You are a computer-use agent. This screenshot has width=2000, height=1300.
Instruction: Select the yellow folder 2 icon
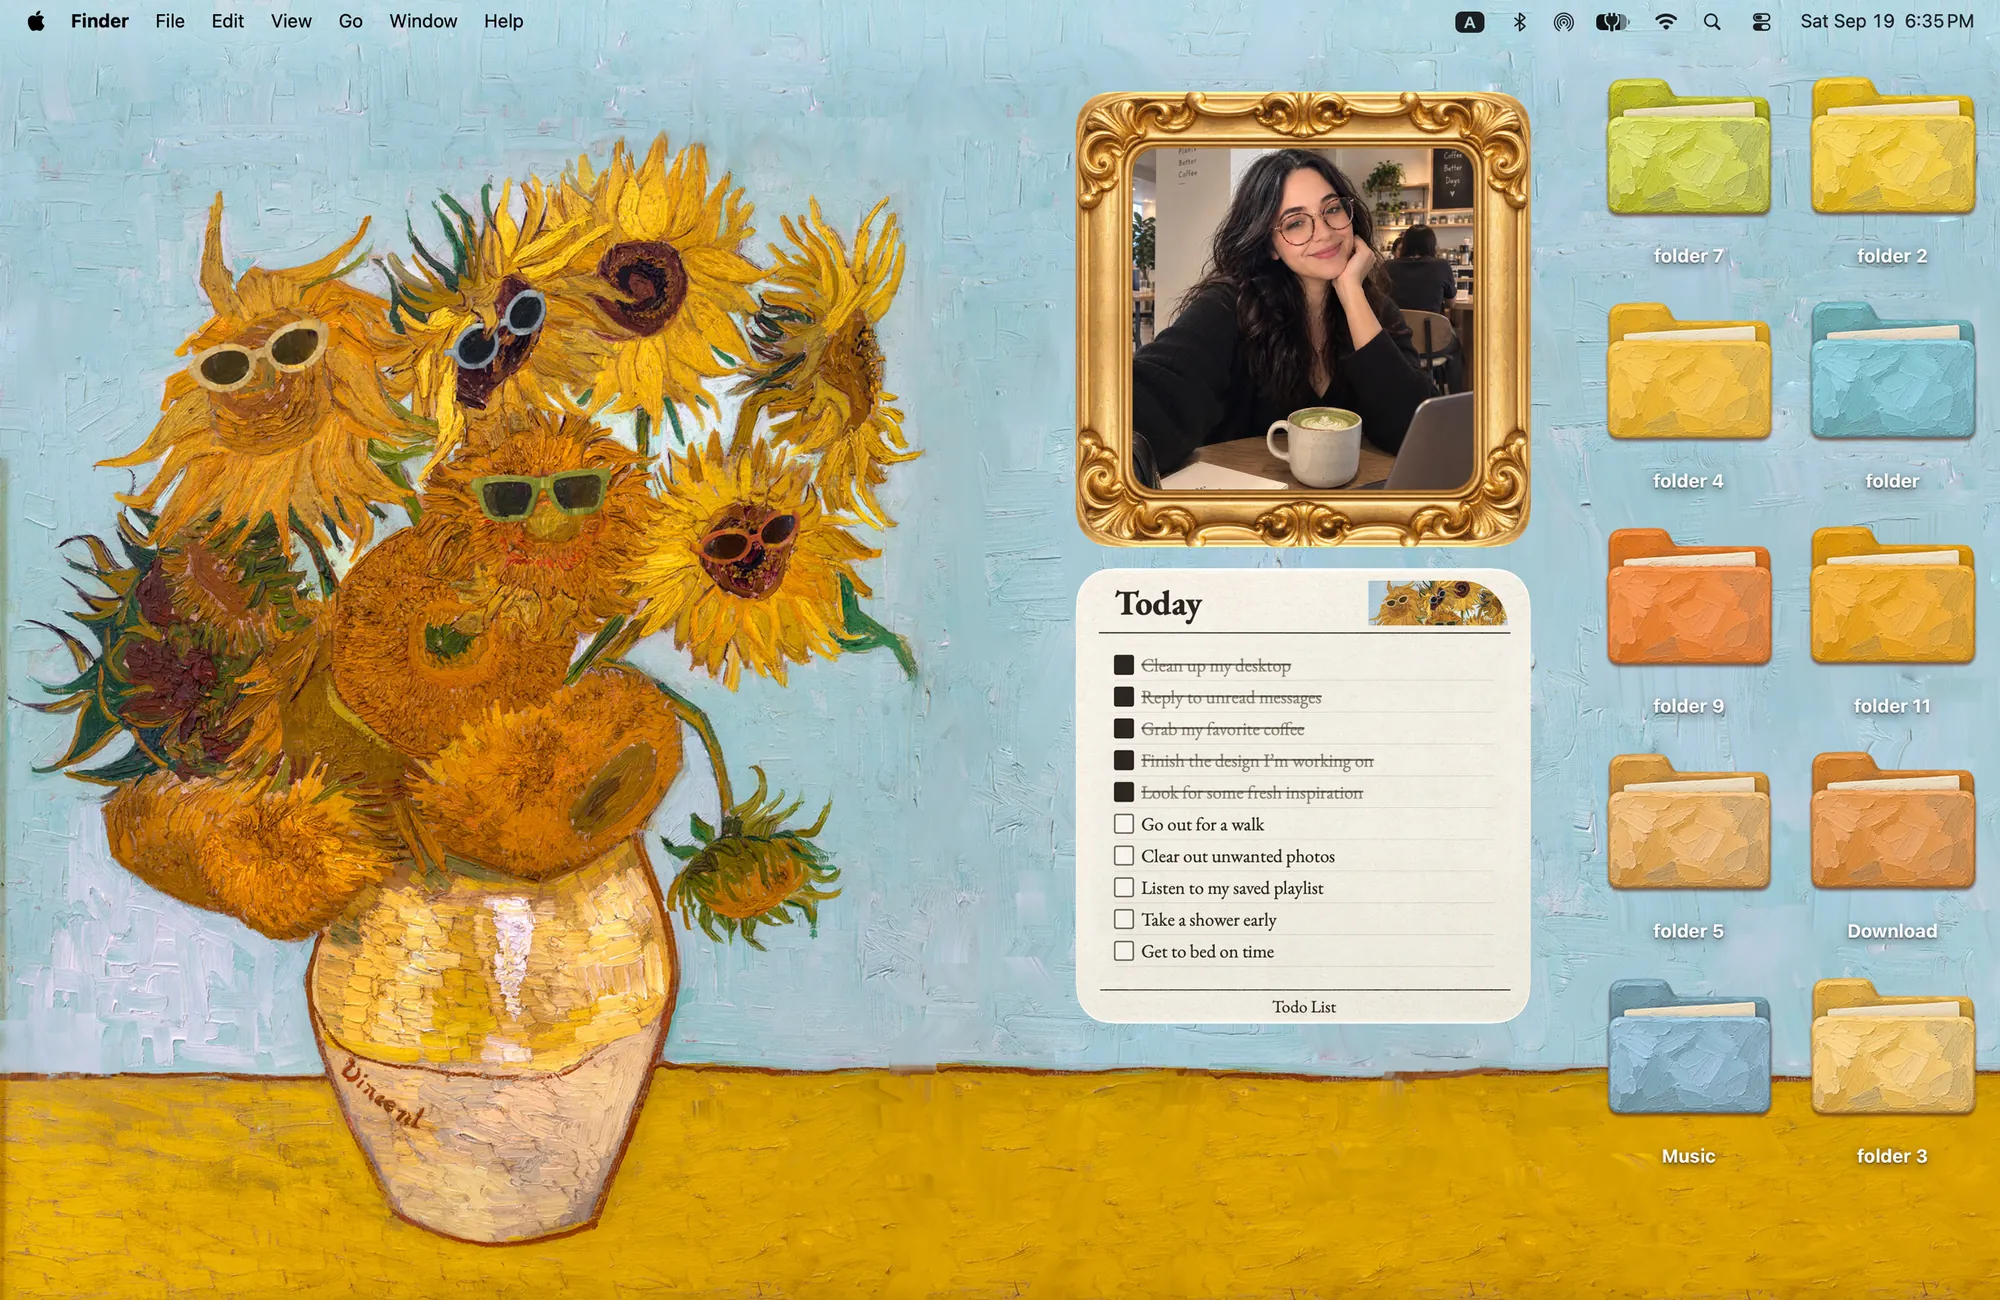coord(1892,148)
